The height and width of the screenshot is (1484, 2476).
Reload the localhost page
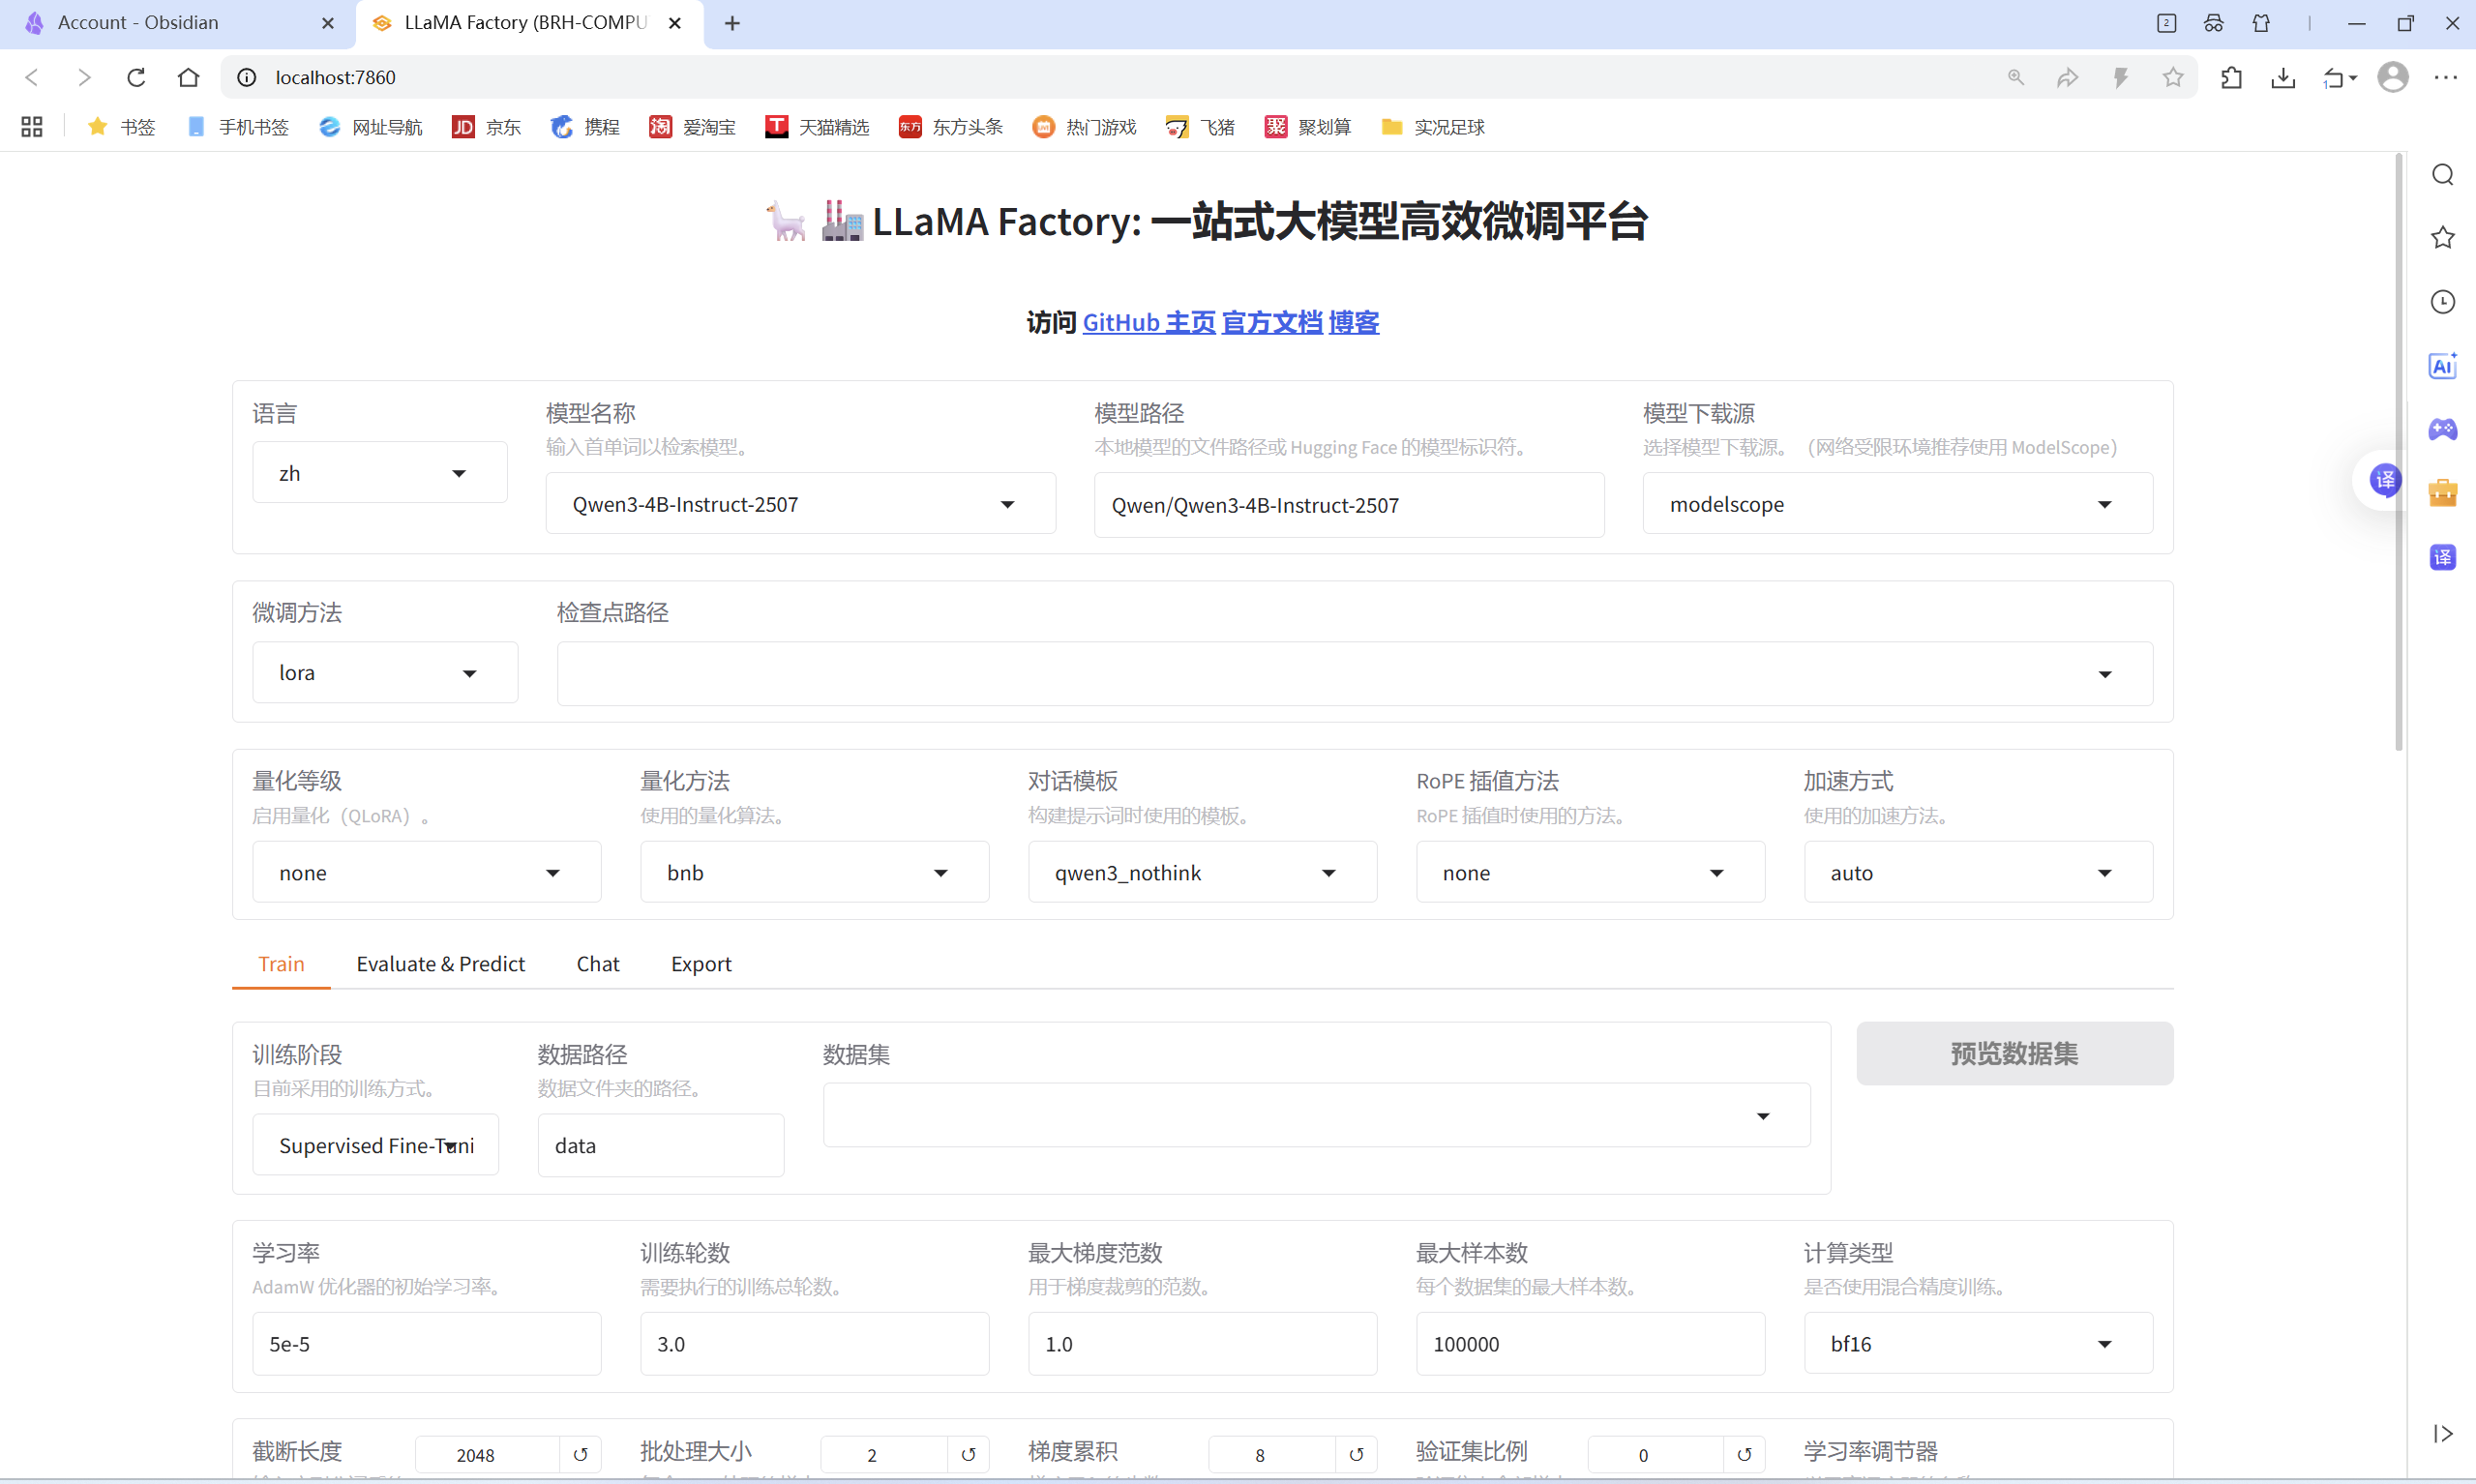[136, 77]
